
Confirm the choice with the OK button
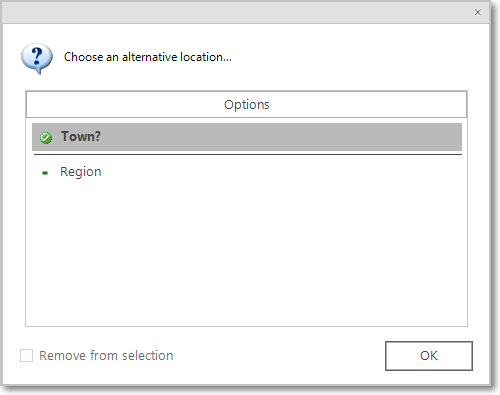tap(429, 356)
